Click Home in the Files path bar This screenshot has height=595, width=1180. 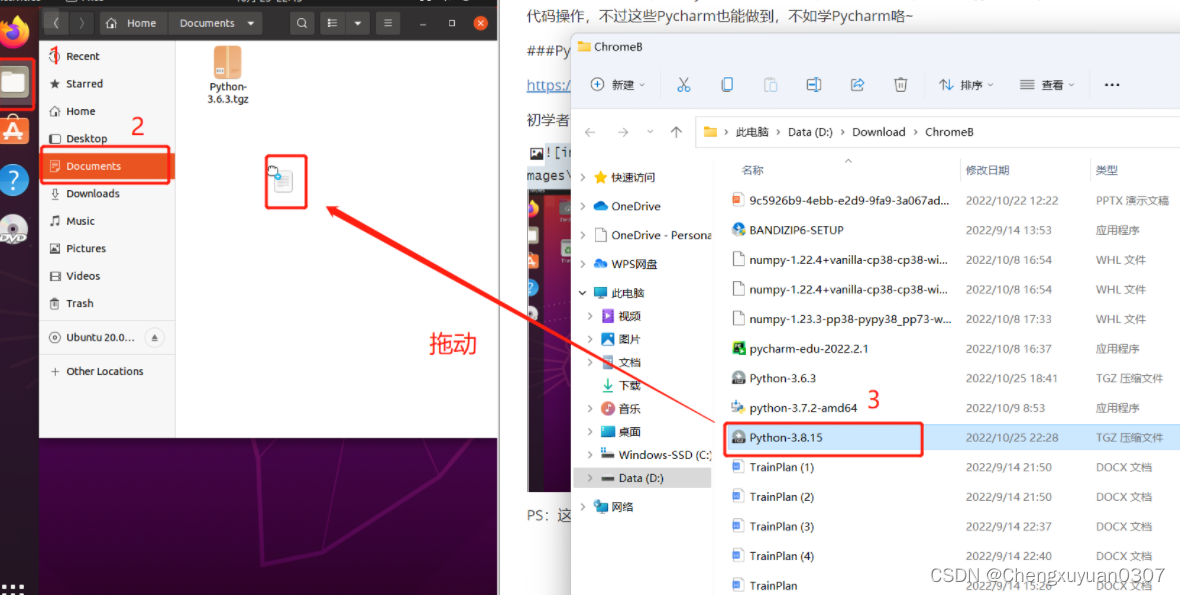click(x=132, y=23)
